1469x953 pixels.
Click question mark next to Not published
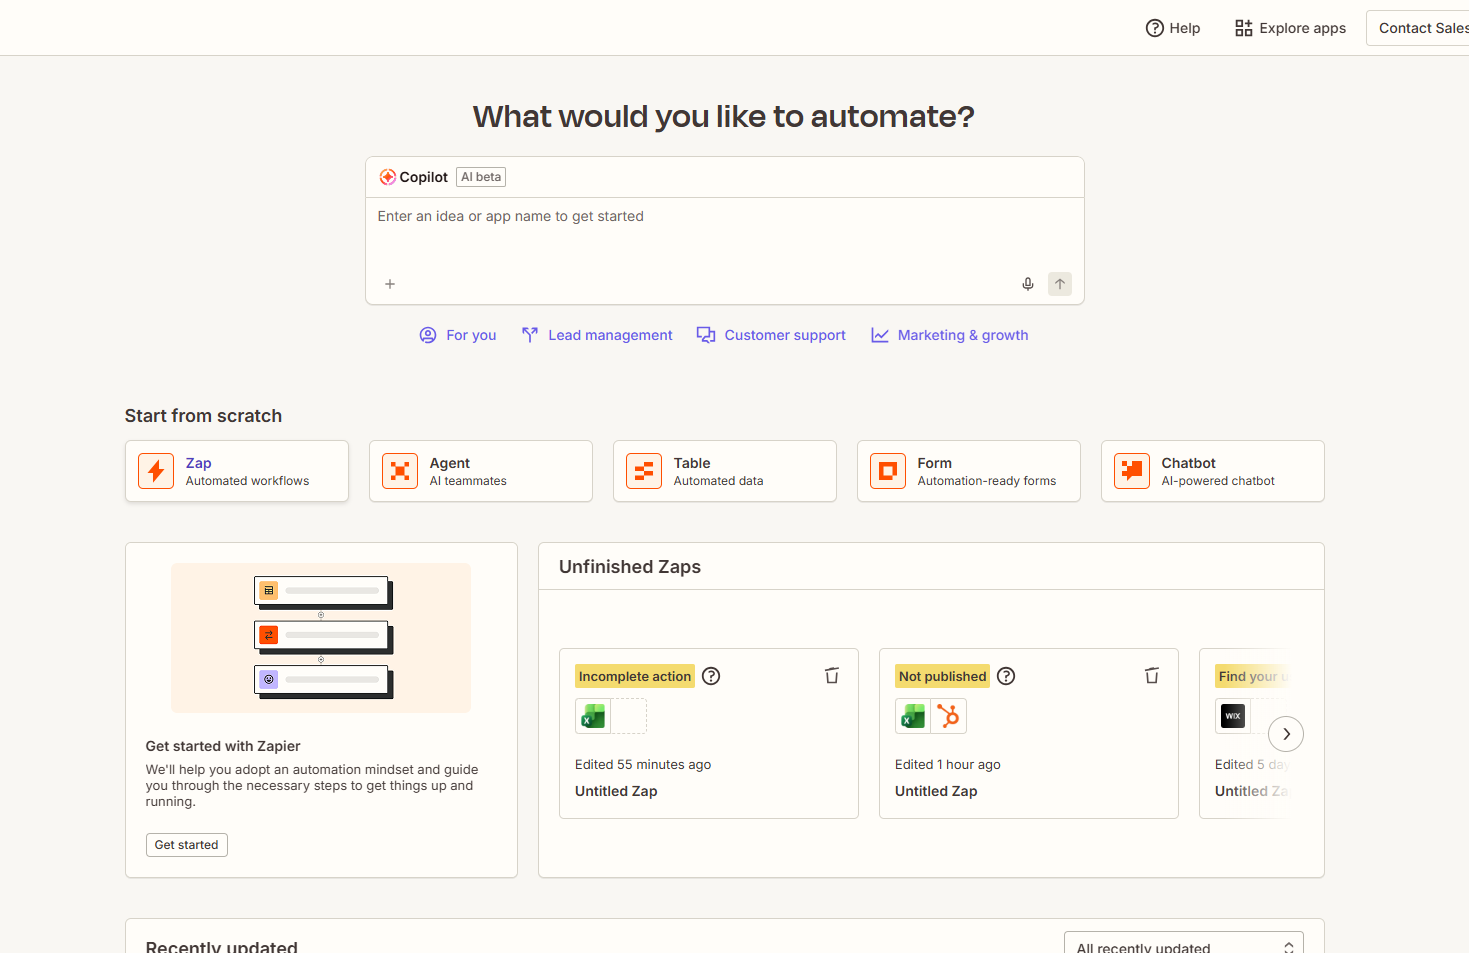(1006, 676)
